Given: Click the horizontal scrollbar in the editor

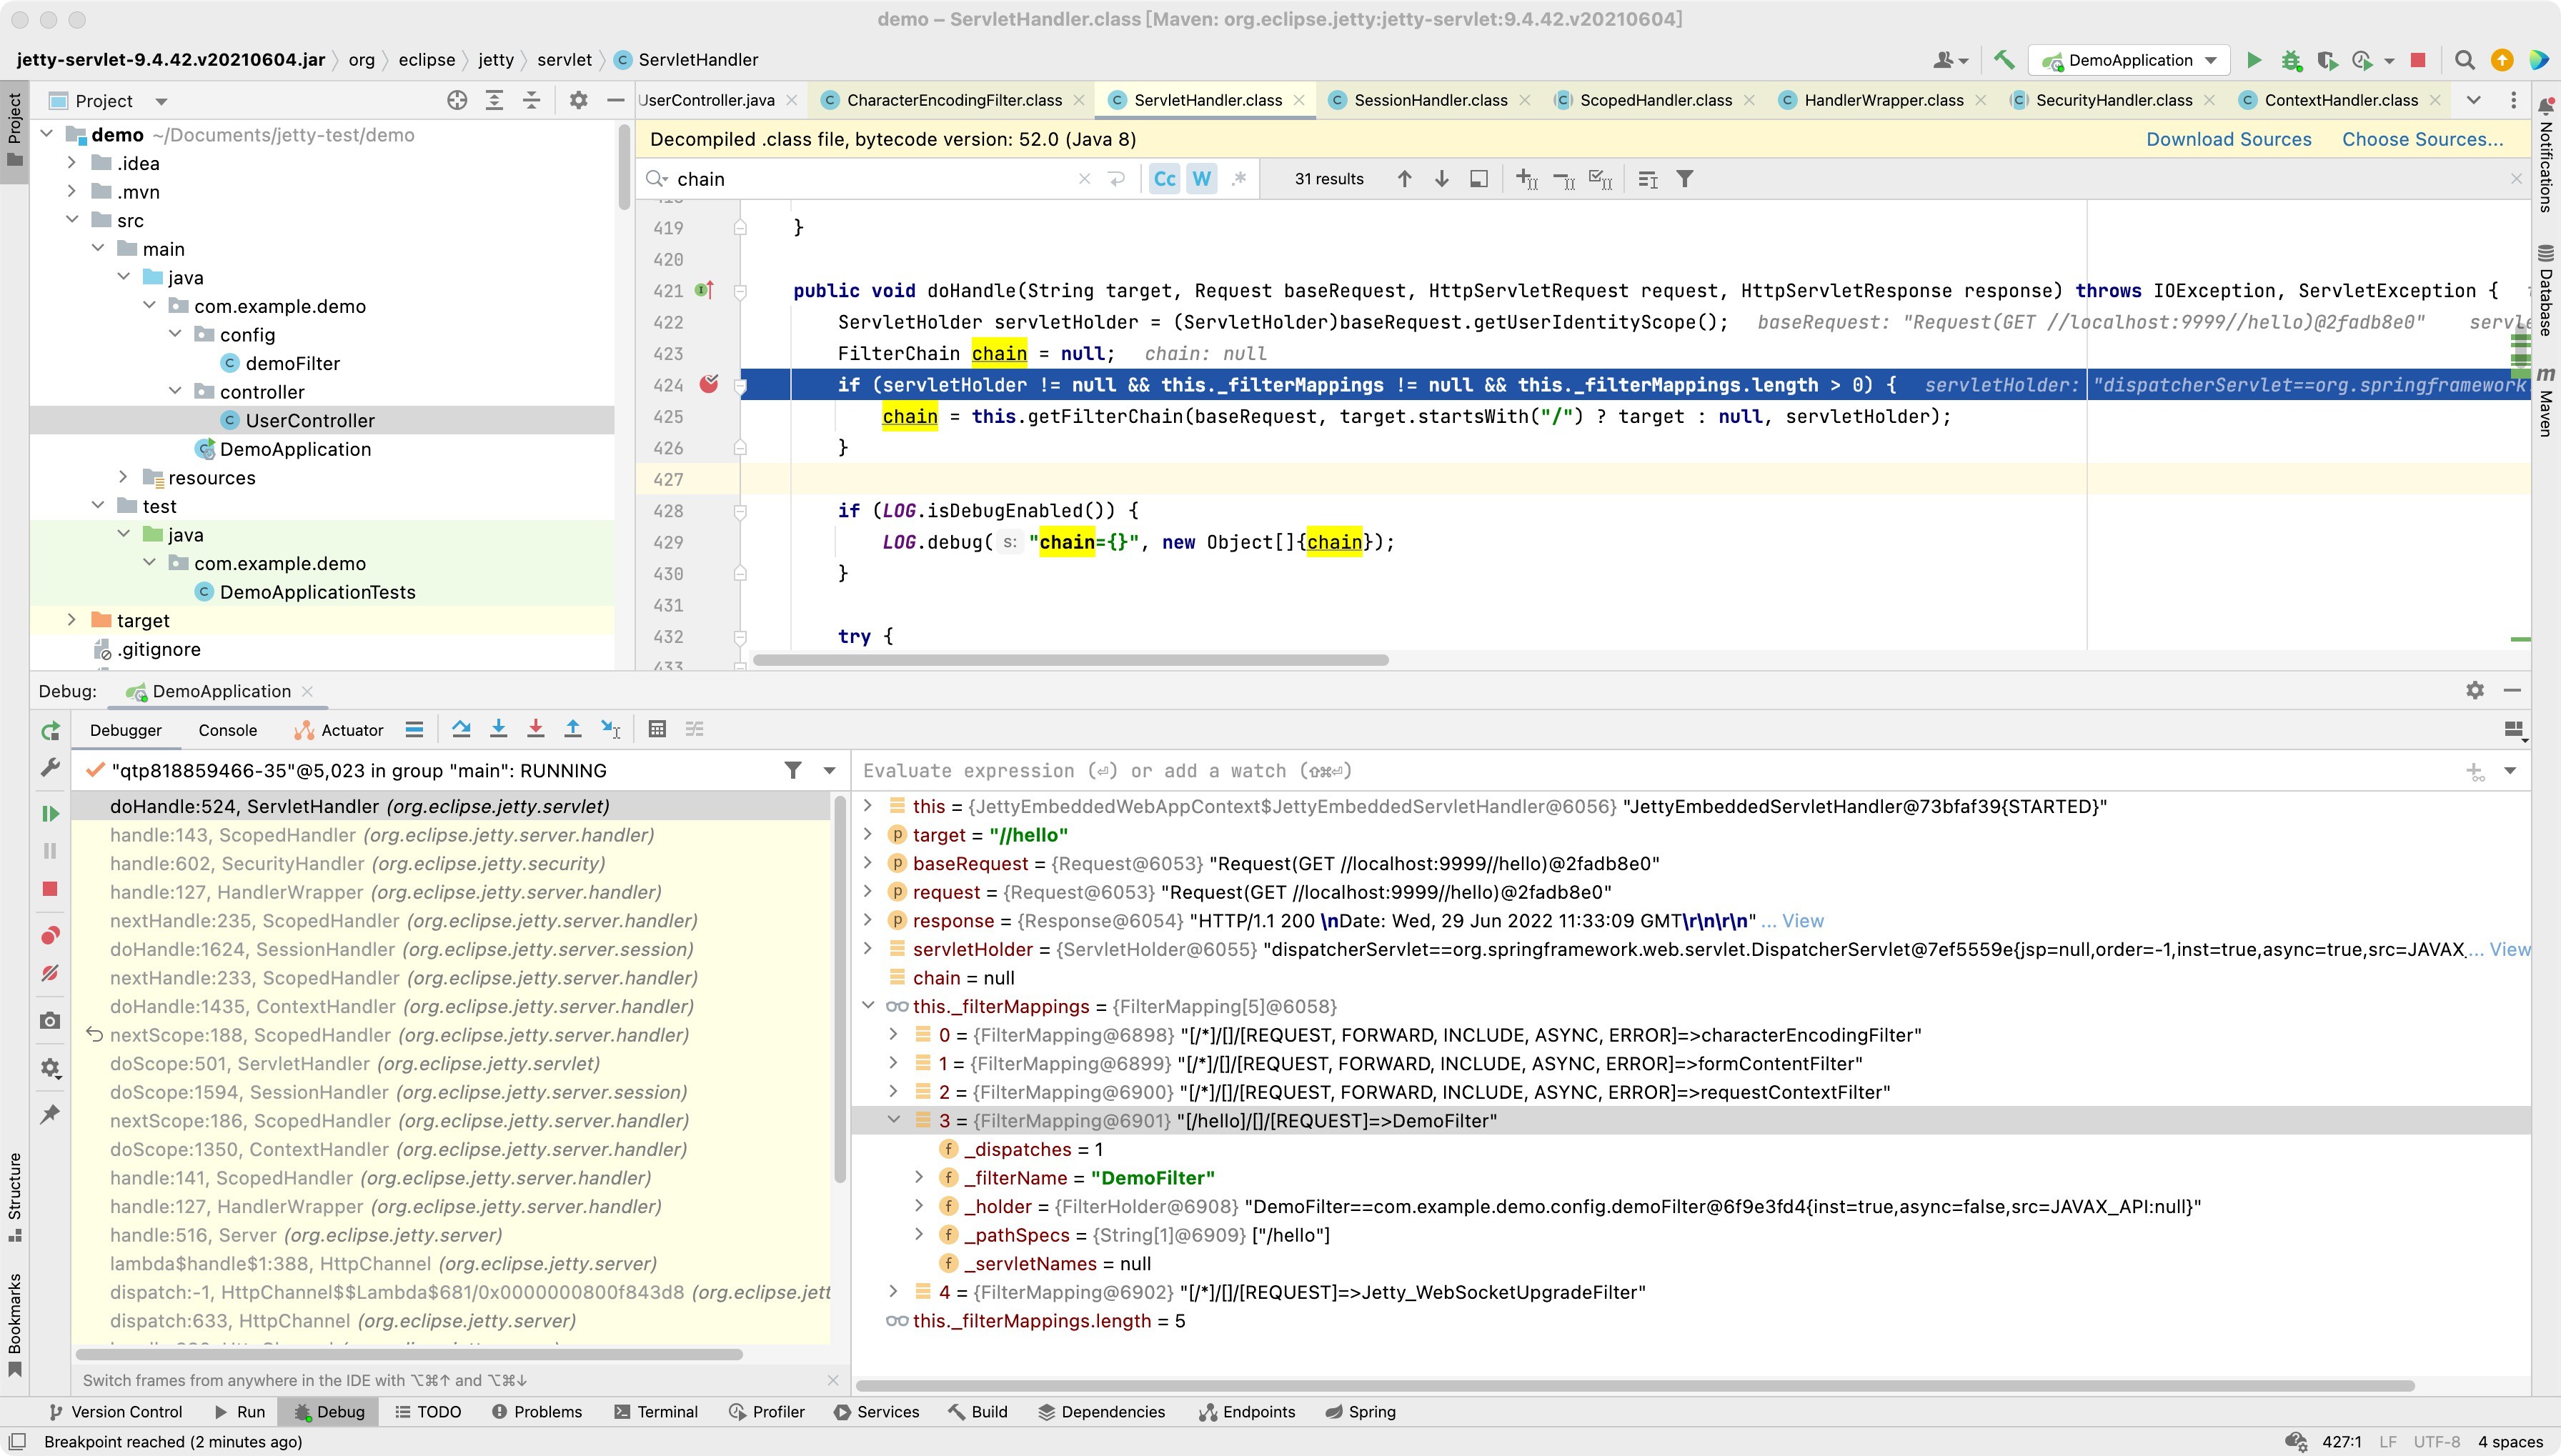Looking at the screenshot, I should (x=1070, y=660).
